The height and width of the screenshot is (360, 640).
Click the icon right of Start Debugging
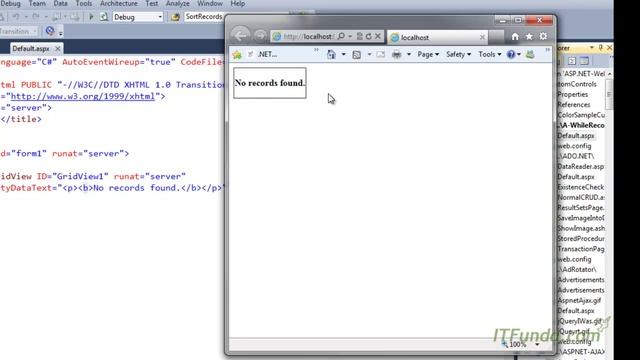pyautogui.click(x=104, y=17)
